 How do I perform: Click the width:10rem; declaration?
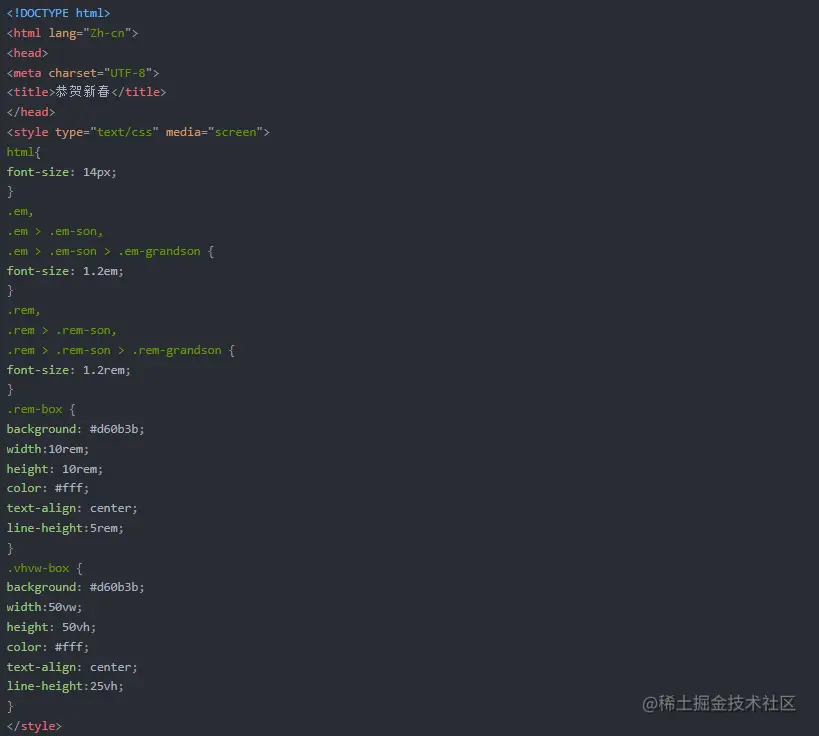[48, 449]
